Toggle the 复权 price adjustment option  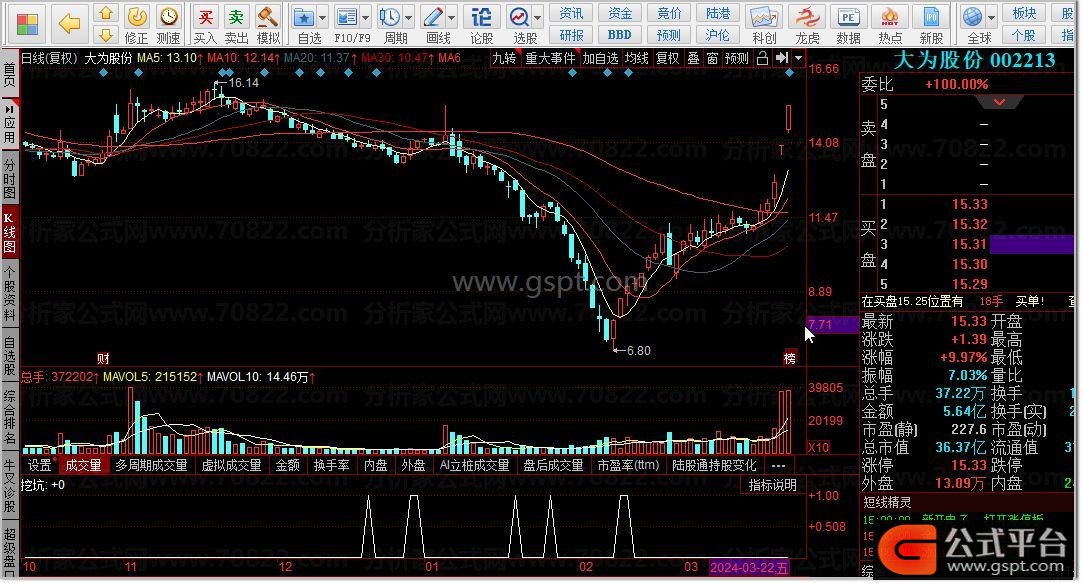667,59
